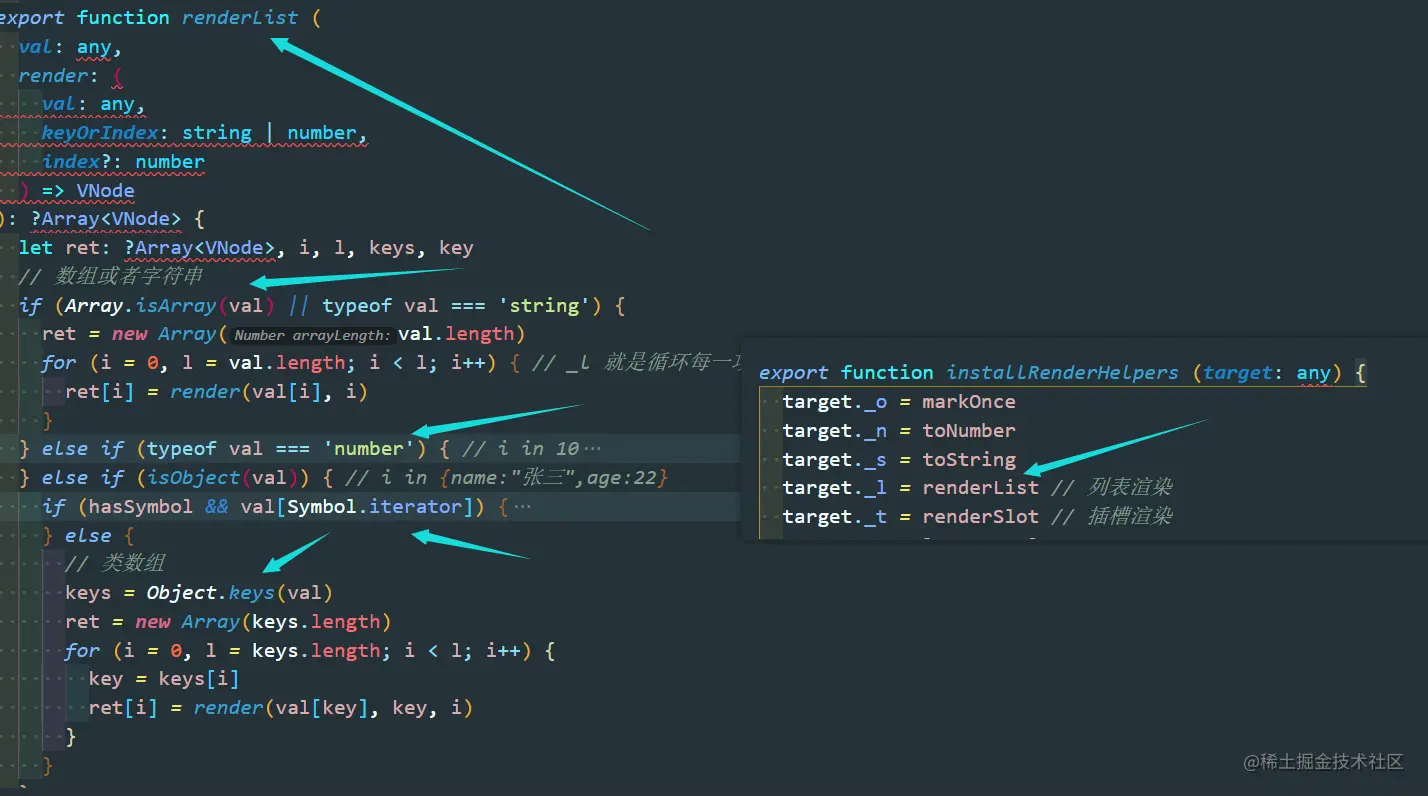
Task: Click the 'index?' optional parameter
Action: (x=82, y=162)
